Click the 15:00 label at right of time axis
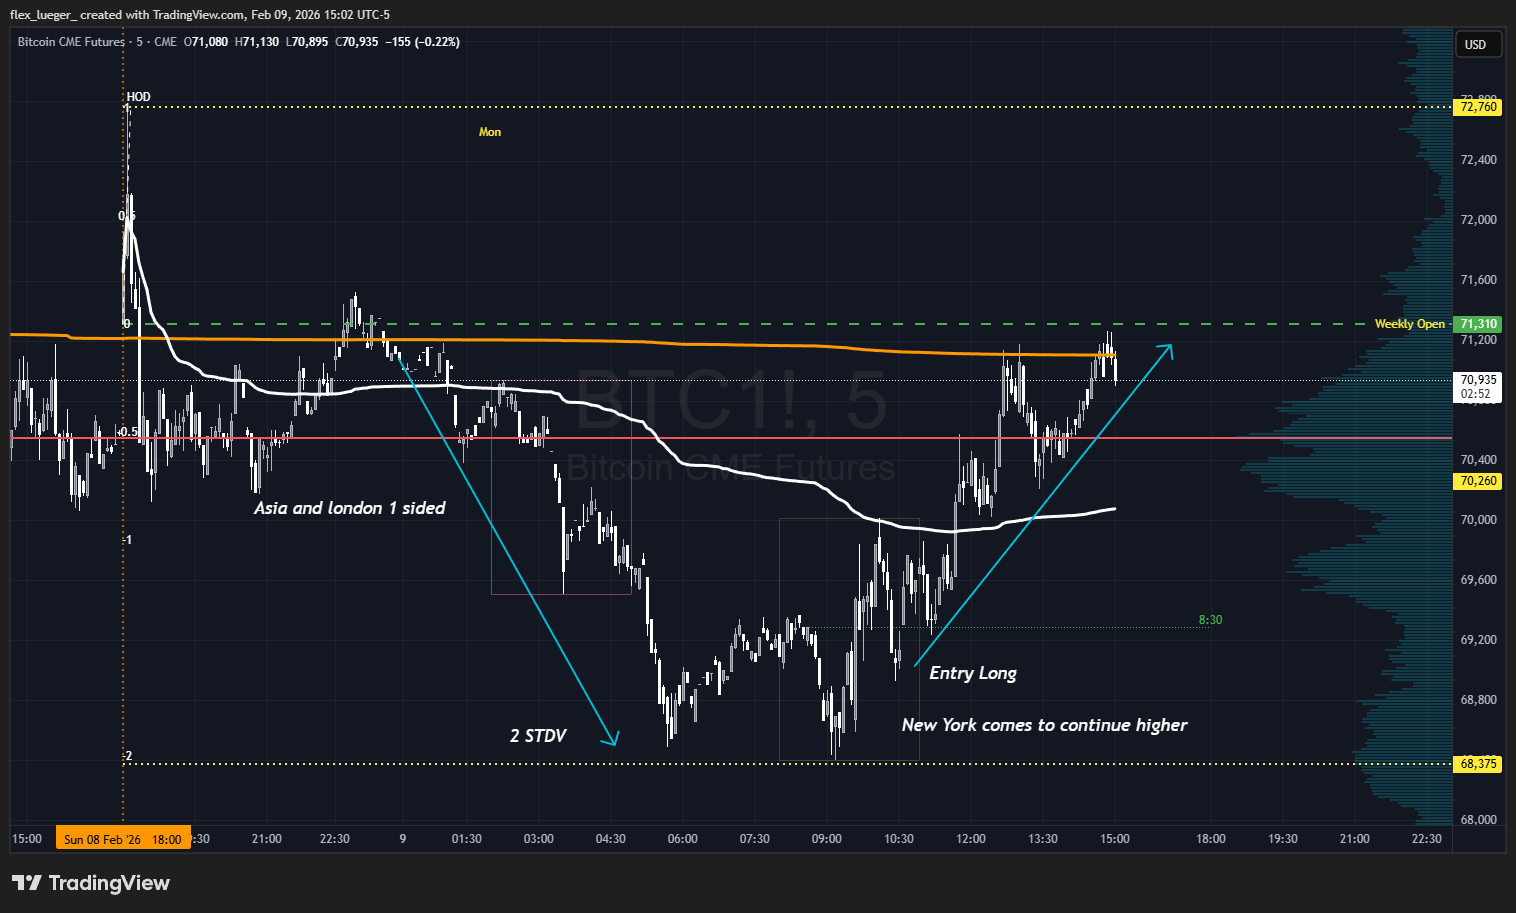Viewport: 1516px width, 913px height. (1114, 839)
